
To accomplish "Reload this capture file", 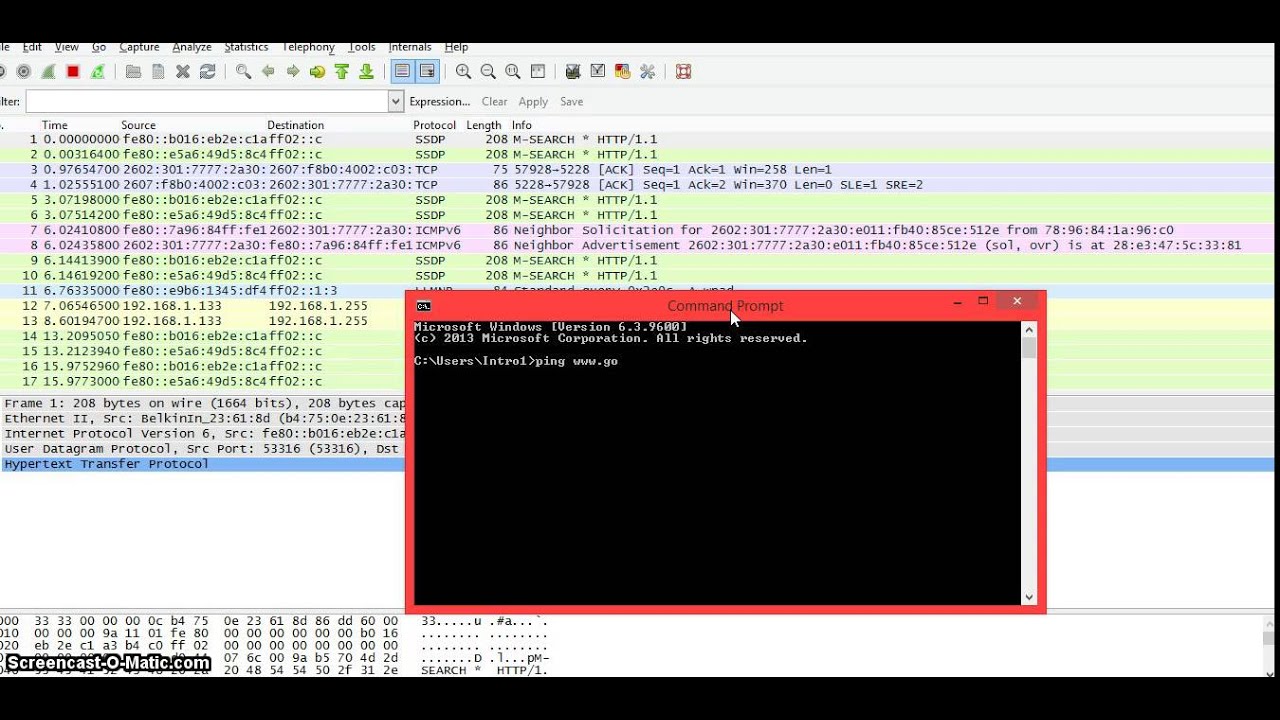I will pos(208,71).
